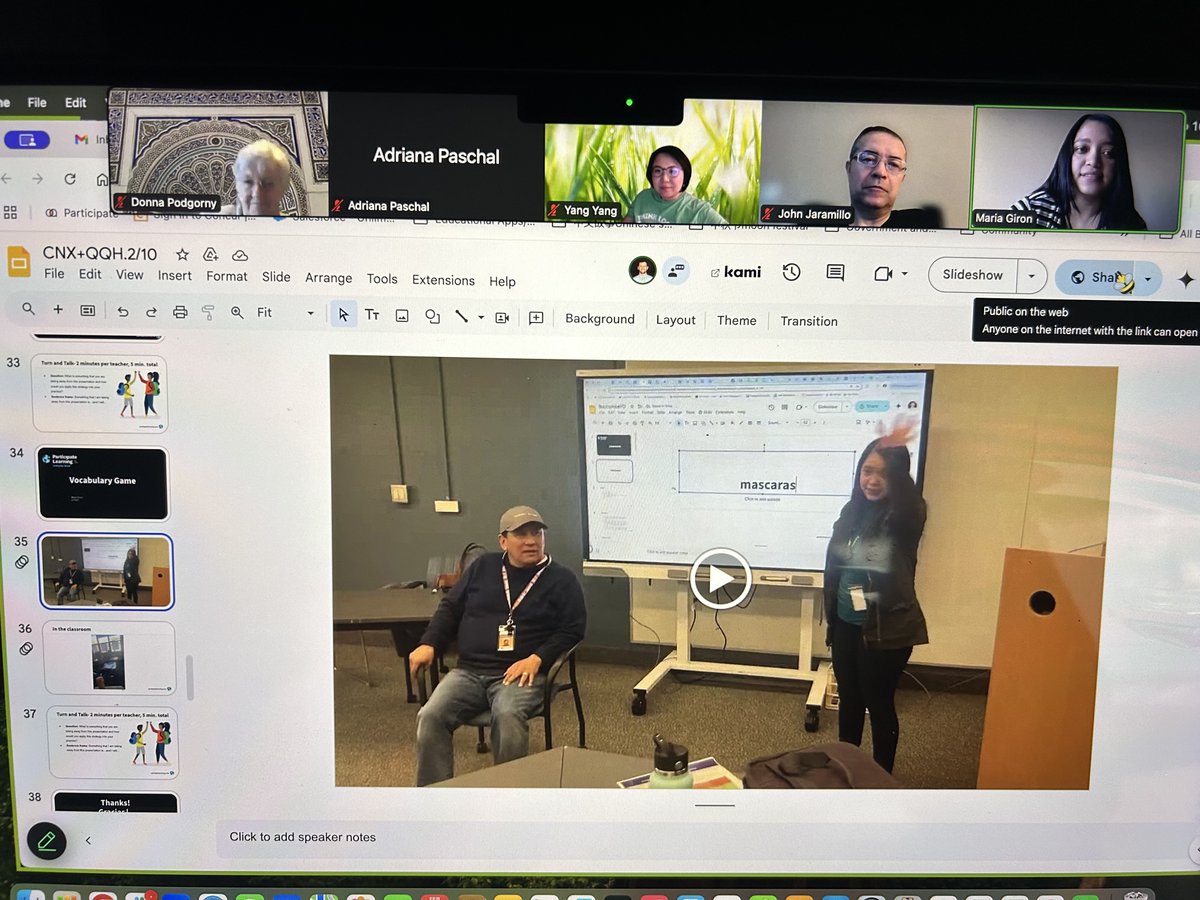Add a comment with the toolbar icon

point(536,318)
